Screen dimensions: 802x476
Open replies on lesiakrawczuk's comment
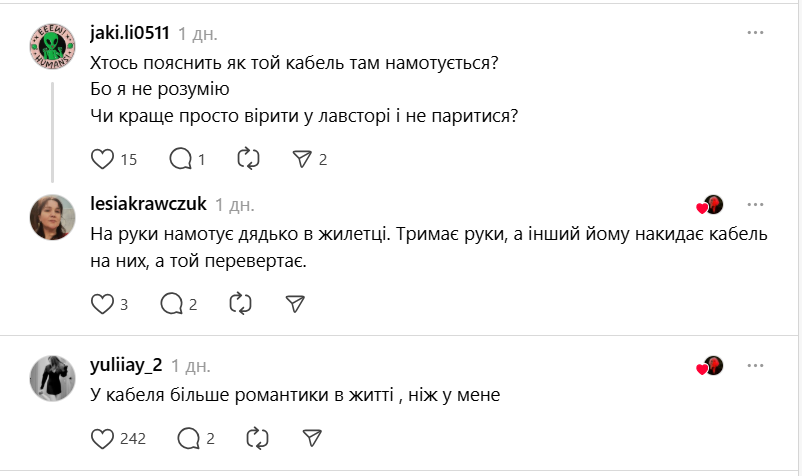[x=171, y=303]
